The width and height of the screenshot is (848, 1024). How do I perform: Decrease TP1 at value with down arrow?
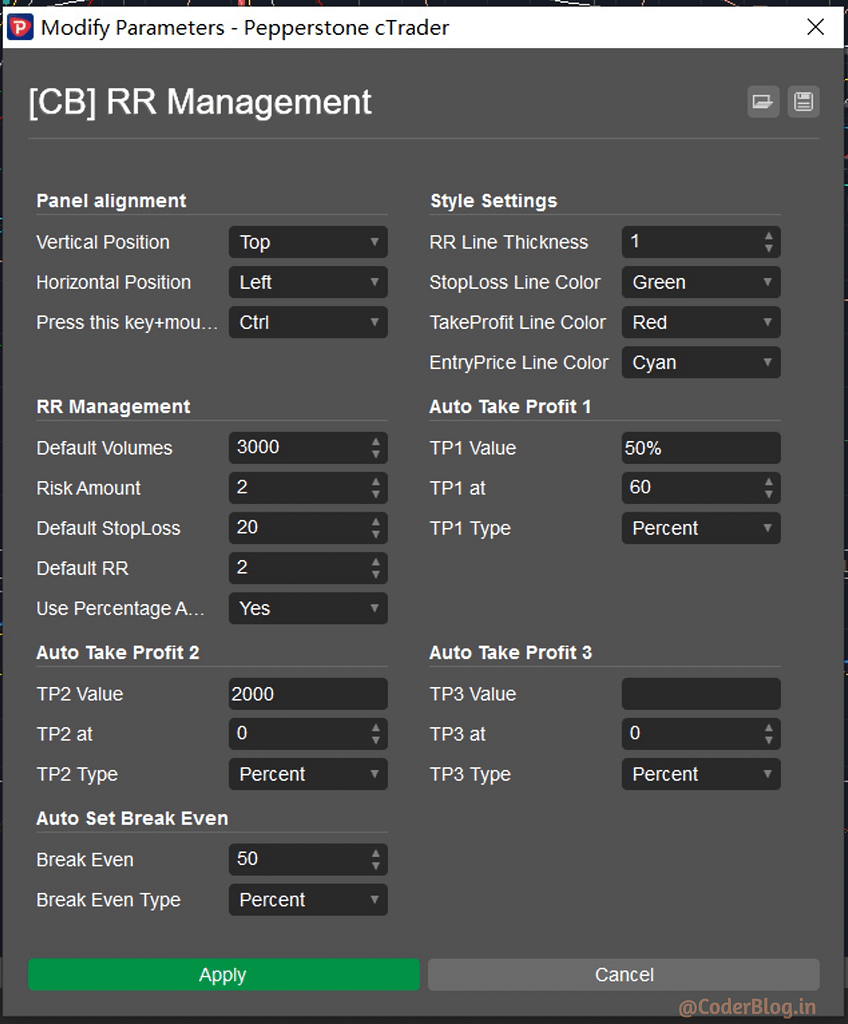(x=769, y=494)
